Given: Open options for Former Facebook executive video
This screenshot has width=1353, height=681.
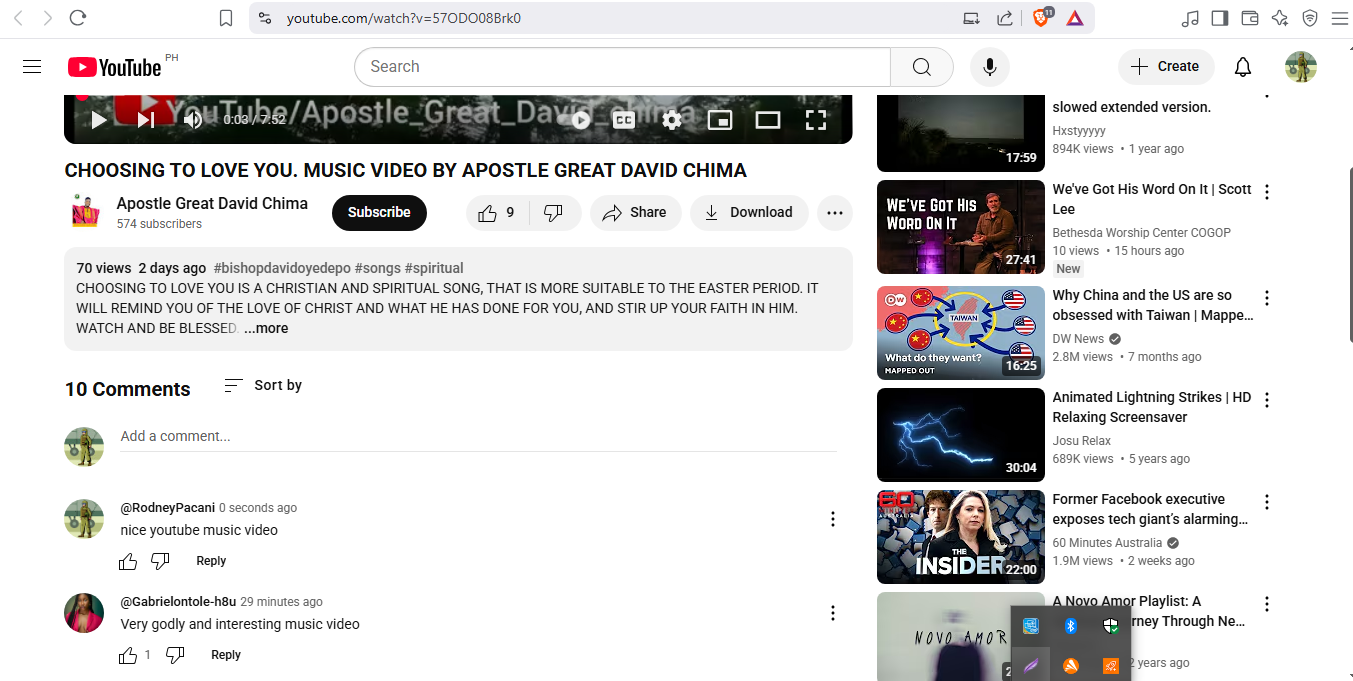Looking at the screenshot, I should (1267, 502).
